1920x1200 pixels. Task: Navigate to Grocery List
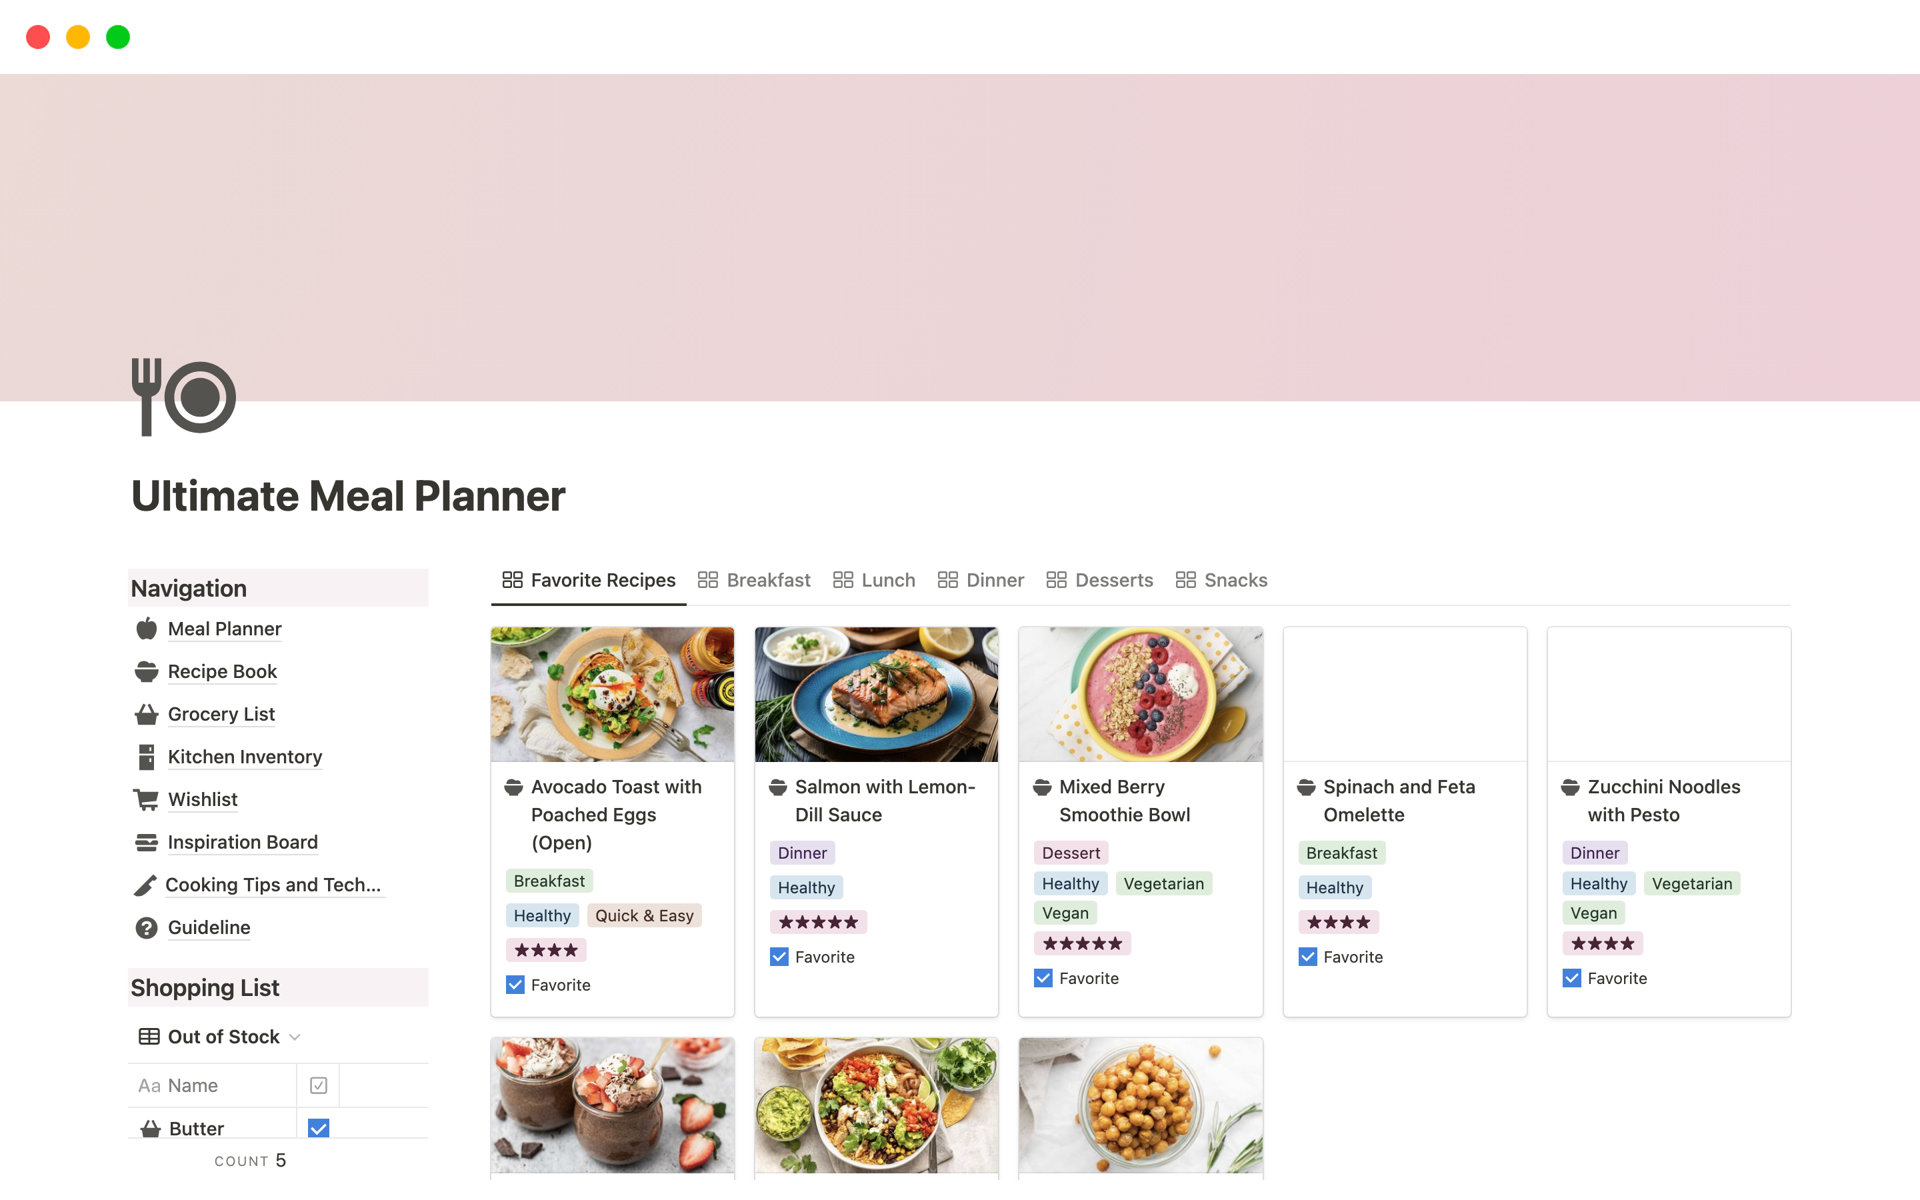220,713
